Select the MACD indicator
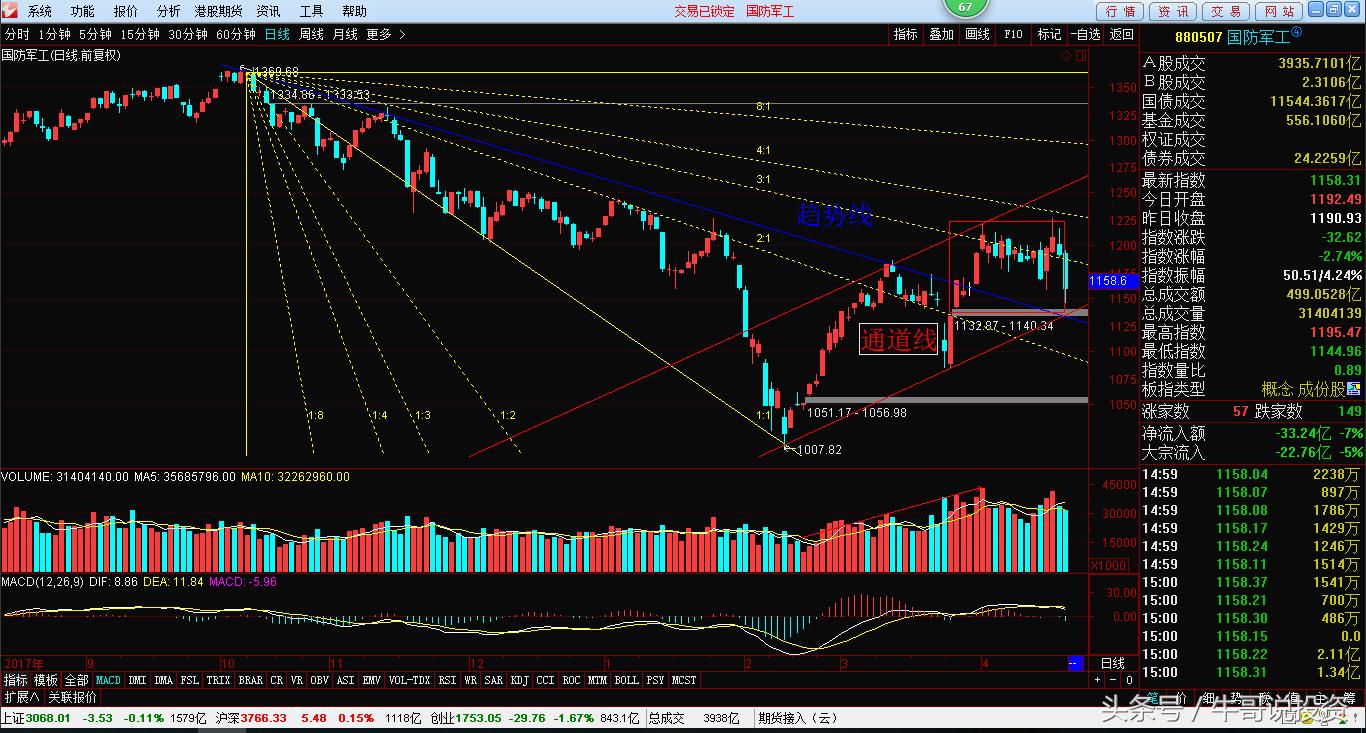The height and width of the screenshot is (733, 1366). click(108, 680)
